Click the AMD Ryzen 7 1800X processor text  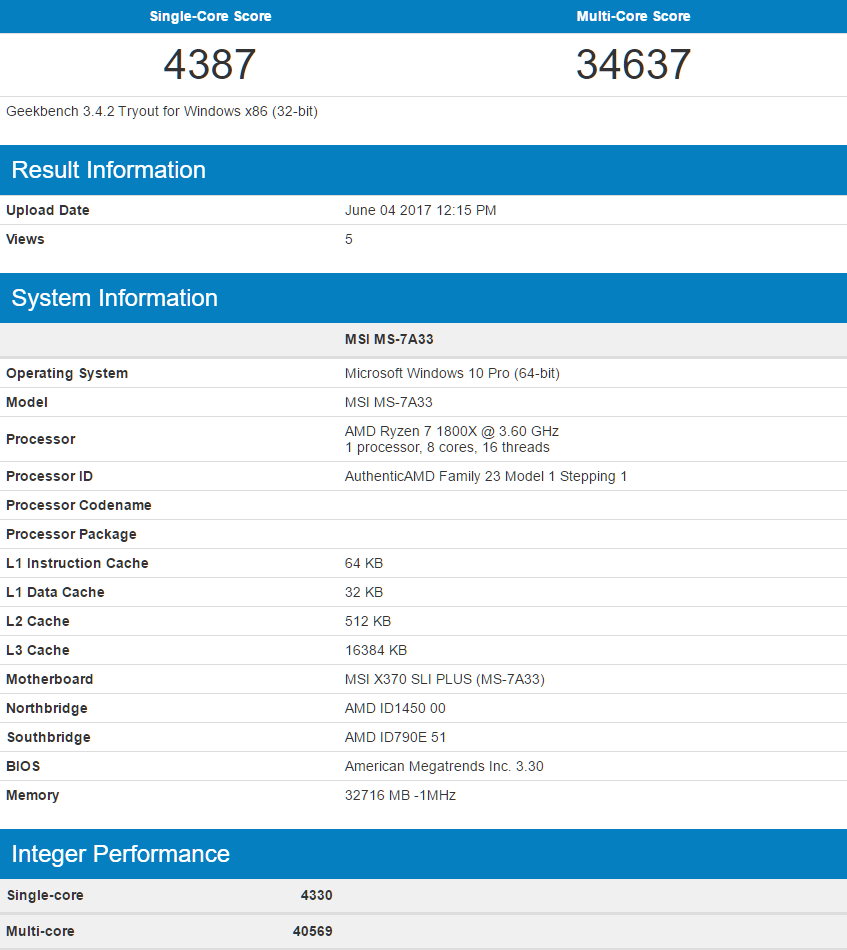[451, 431]
